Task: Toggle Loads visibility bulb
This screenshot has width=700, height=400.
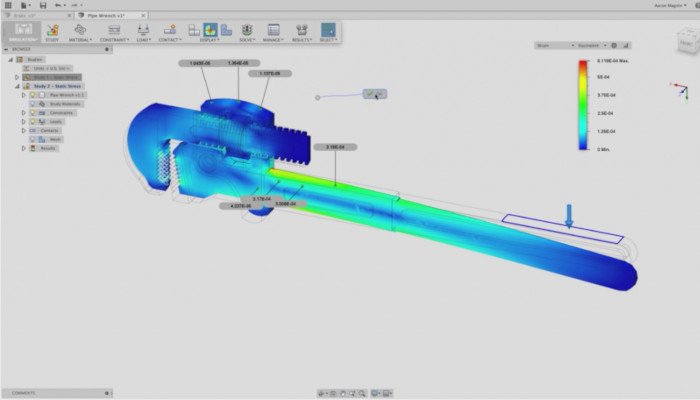Action: pos(33,121)
